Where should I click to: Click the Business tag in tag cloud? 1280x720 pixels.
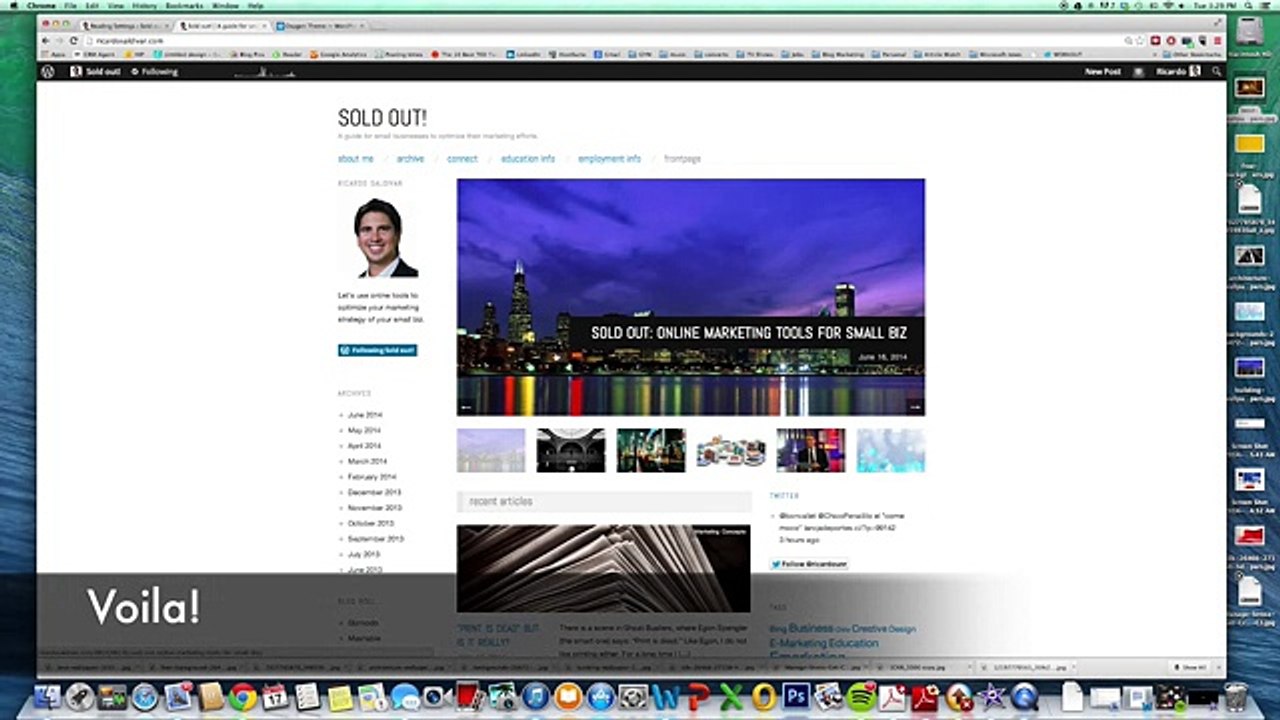tap(810, 629)
